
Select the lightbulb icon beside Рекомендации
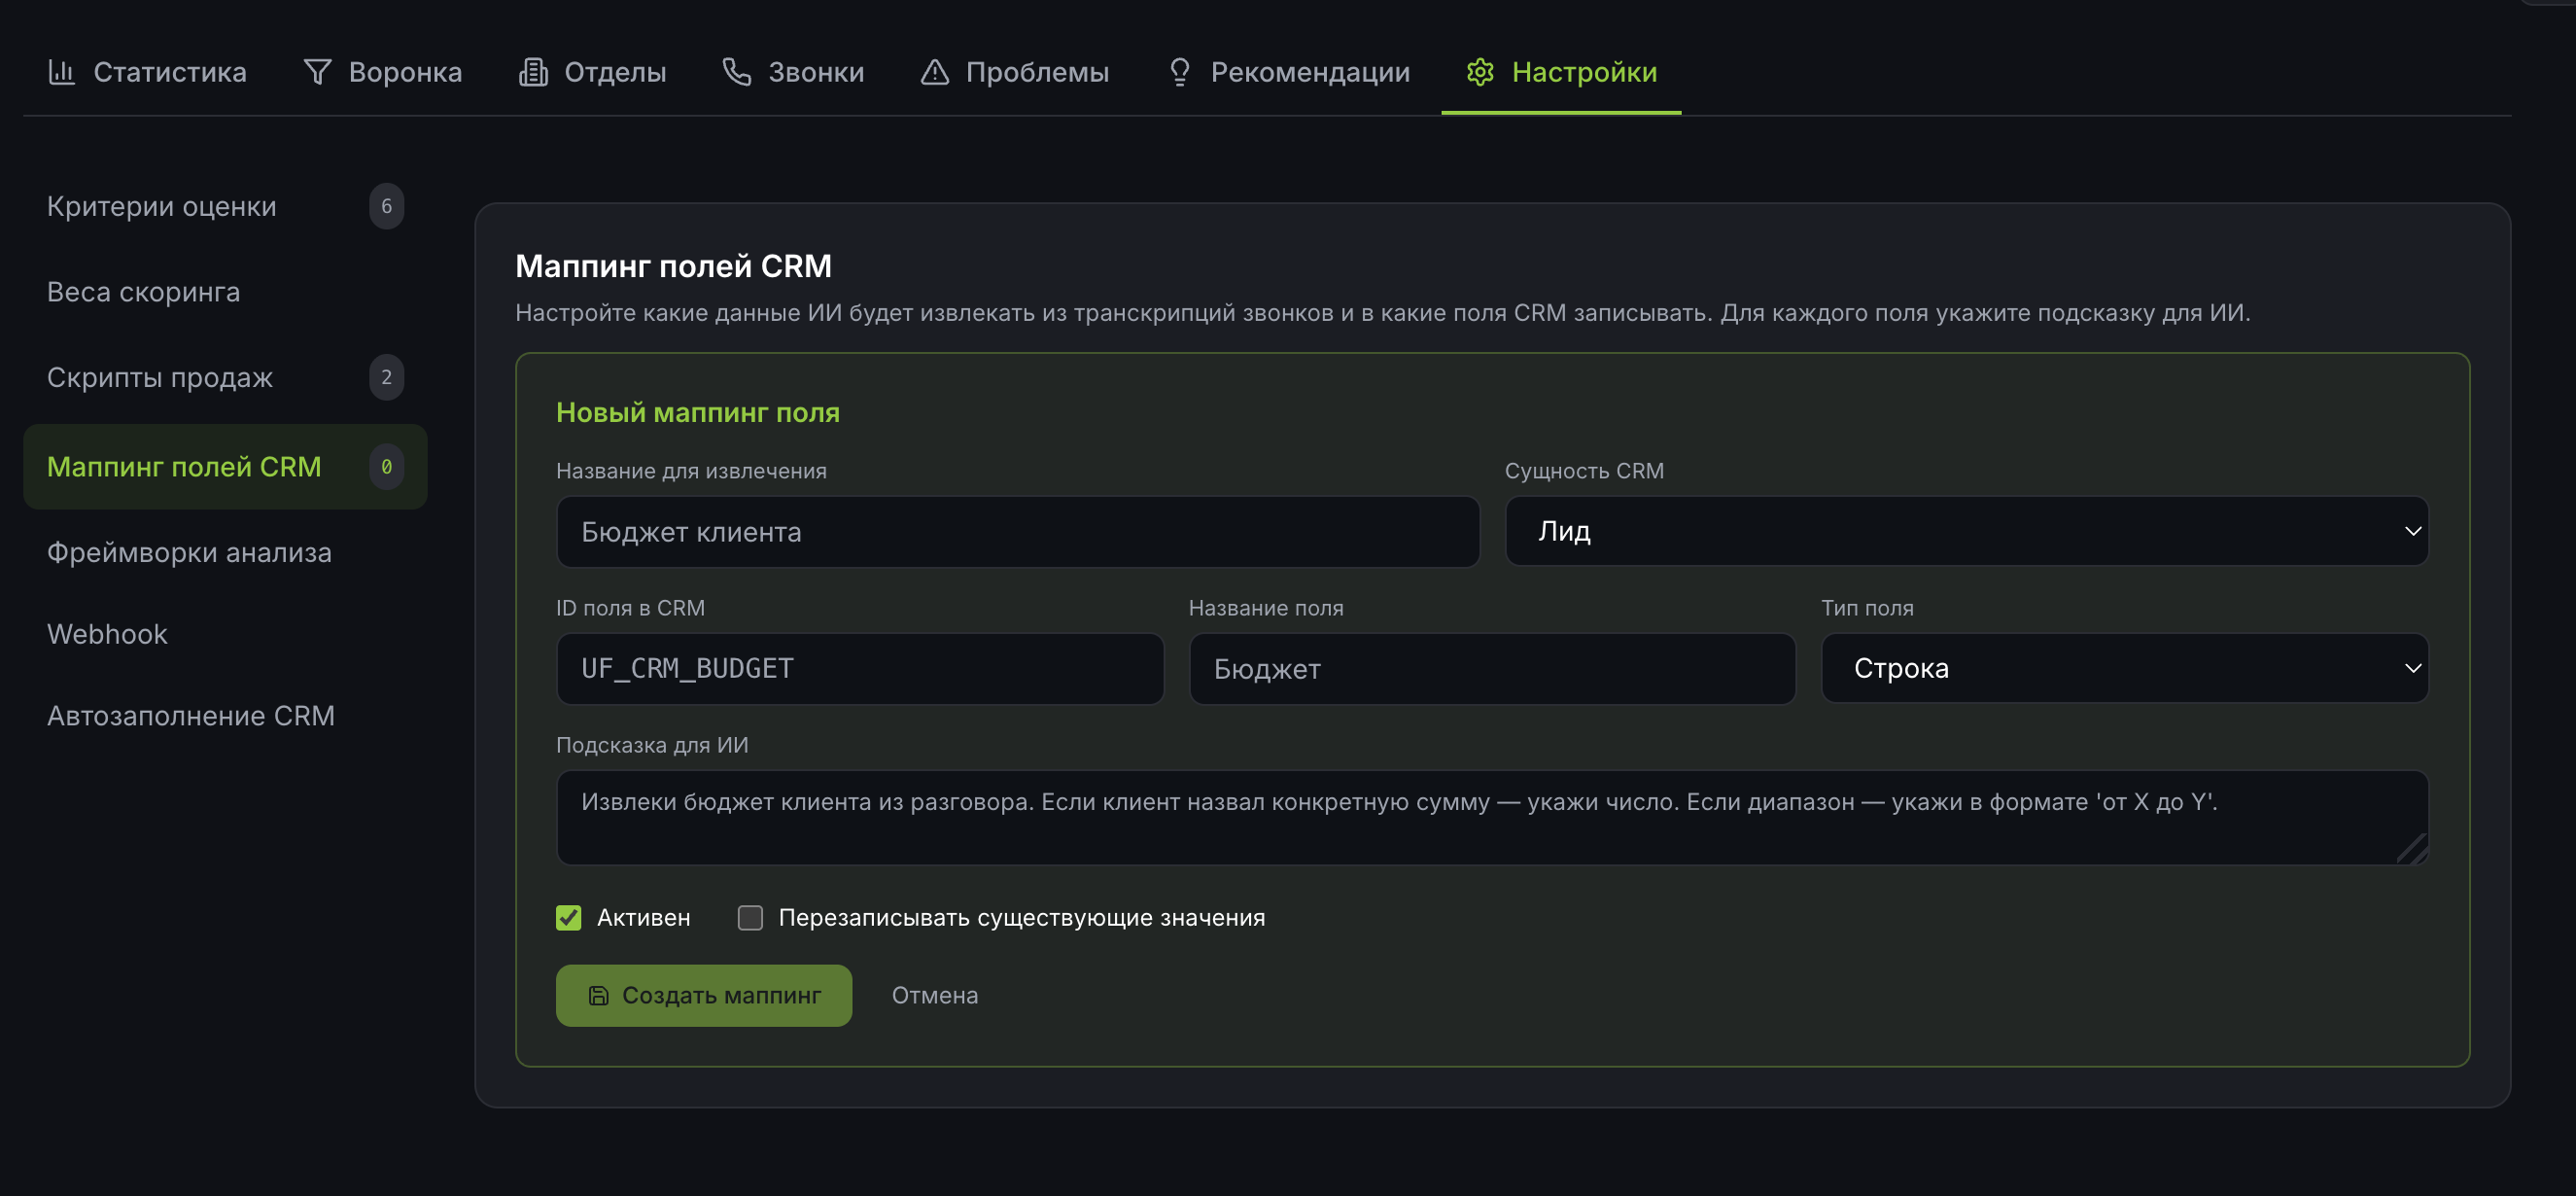point(1178,71)
